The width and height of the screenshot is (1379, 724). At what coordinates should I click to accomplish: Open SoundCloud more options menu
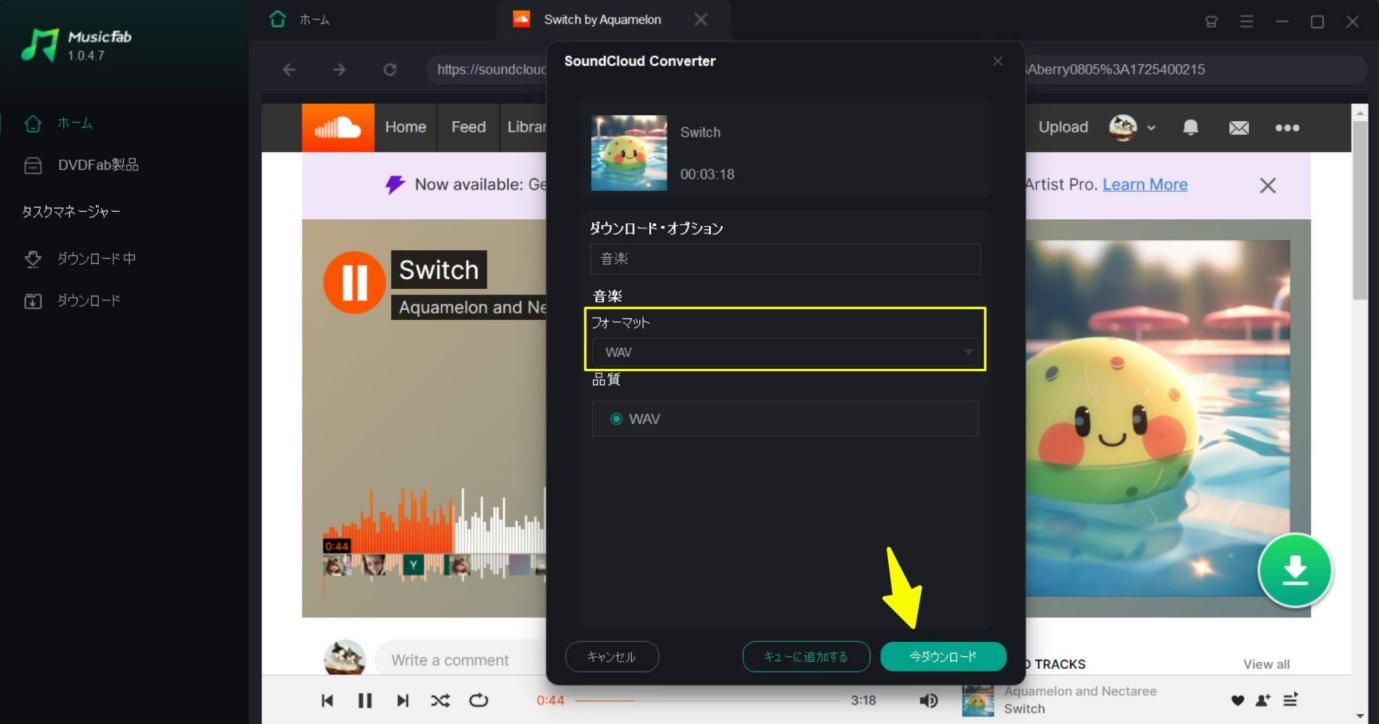pos(1287,127)
